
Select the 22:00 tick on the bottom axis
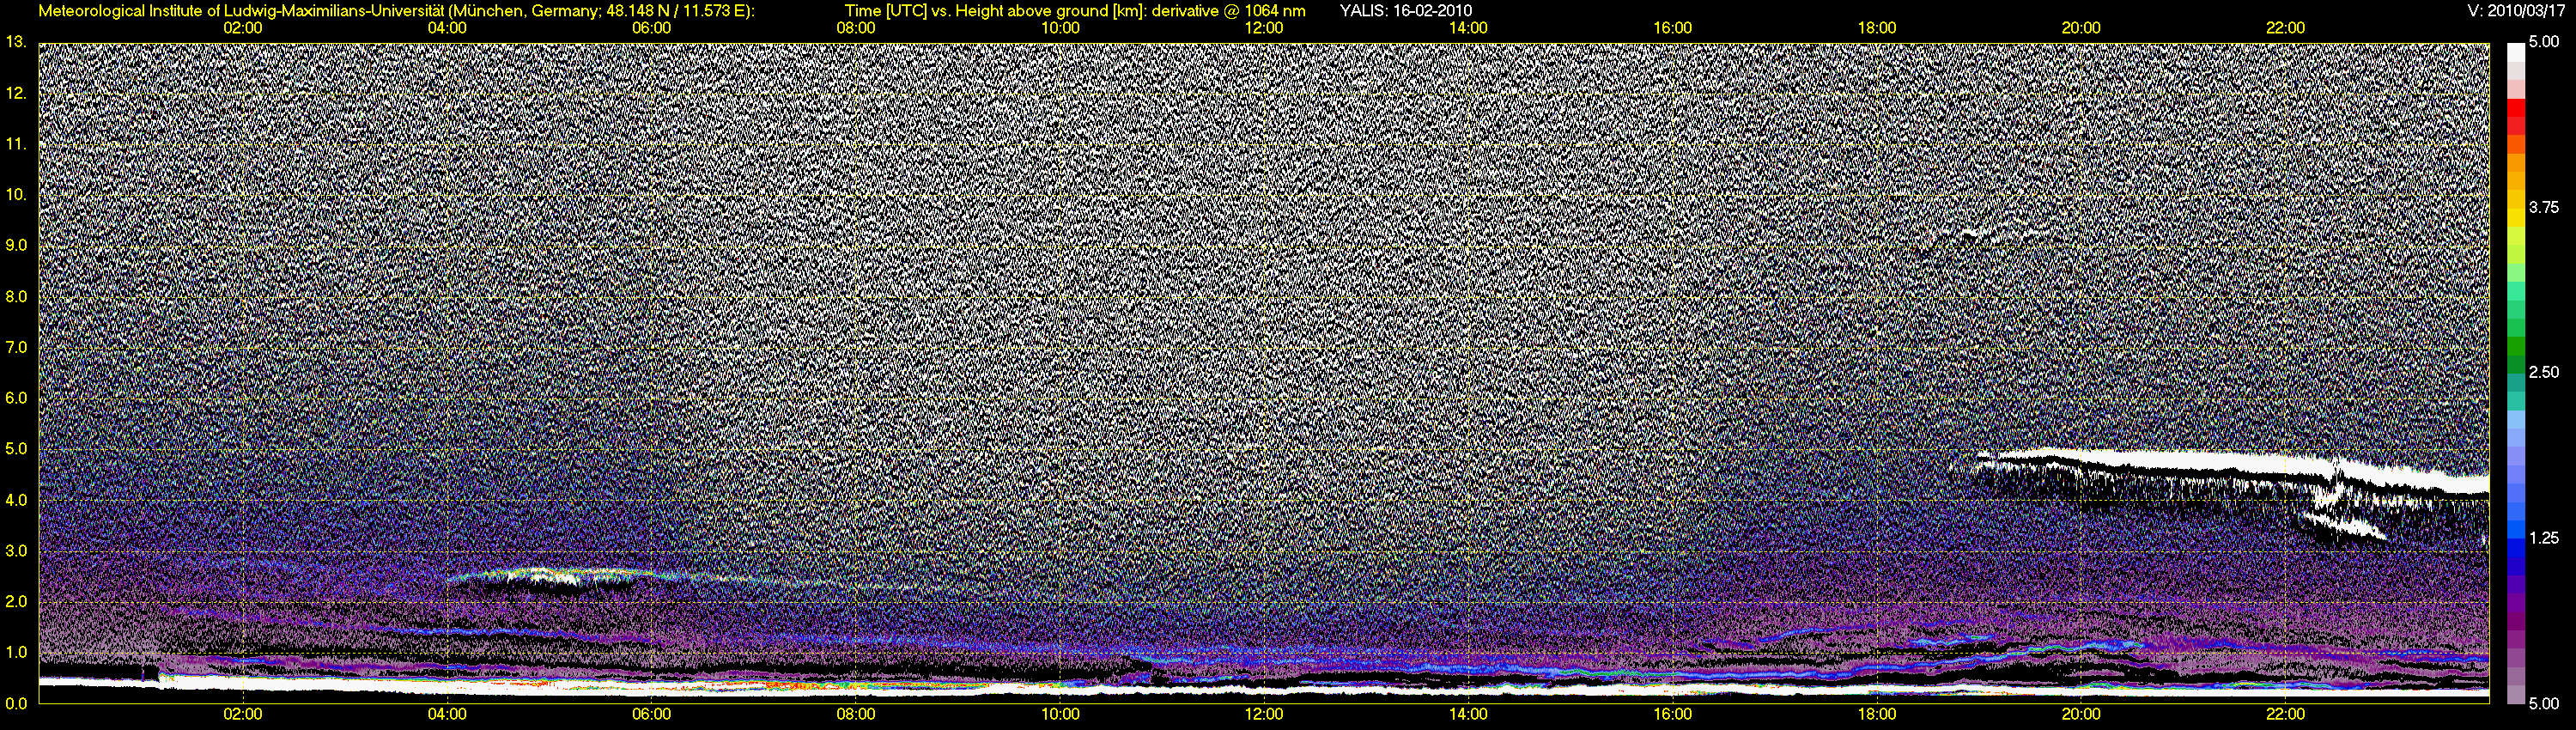click(2285, 714)
